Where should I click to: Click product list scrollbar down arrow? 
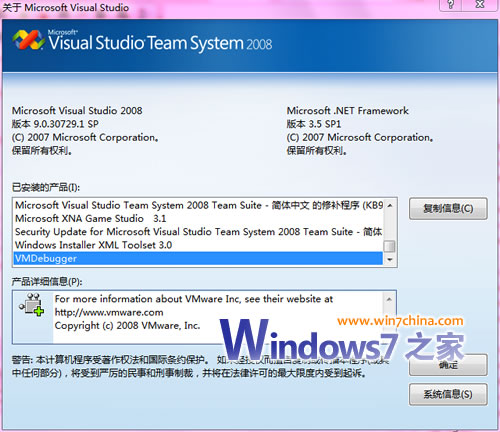pyautogui.click(x=390, y=259)
